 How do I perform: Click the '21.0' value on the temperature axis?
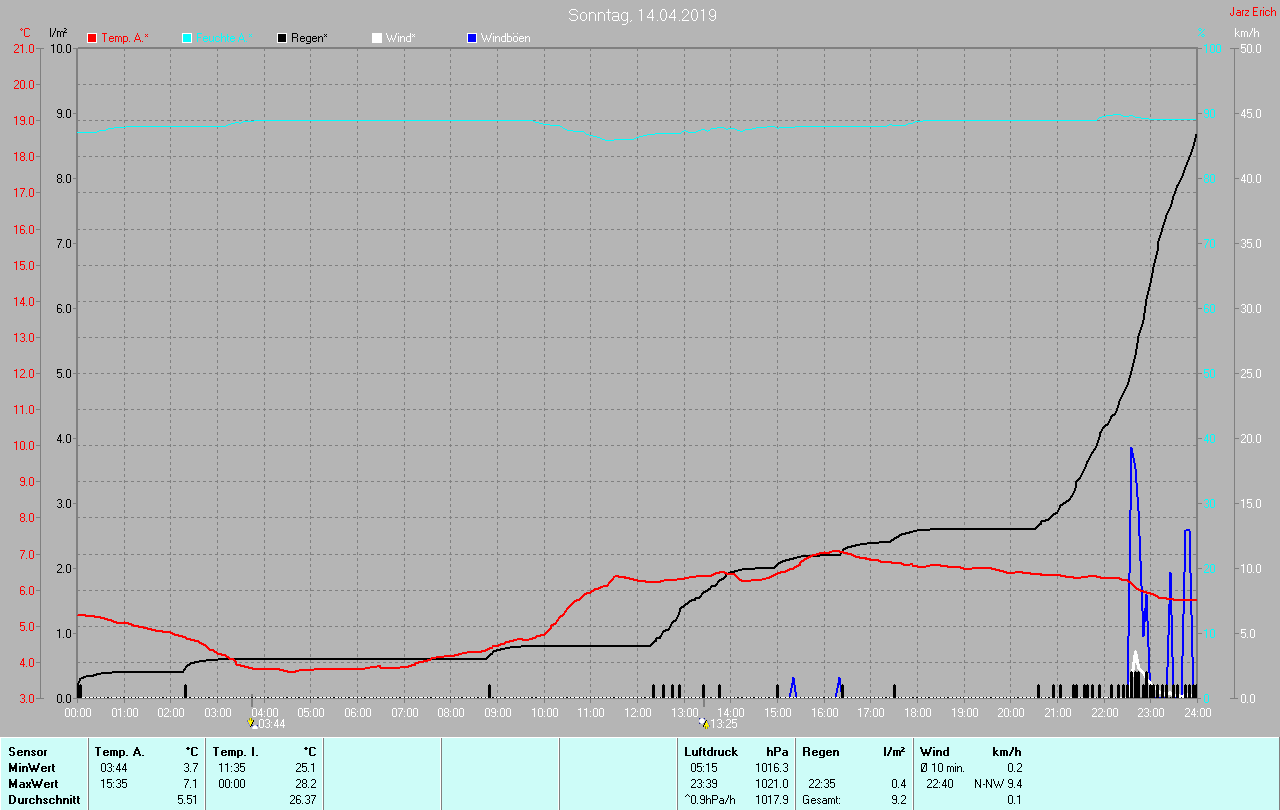coord(23,48)
